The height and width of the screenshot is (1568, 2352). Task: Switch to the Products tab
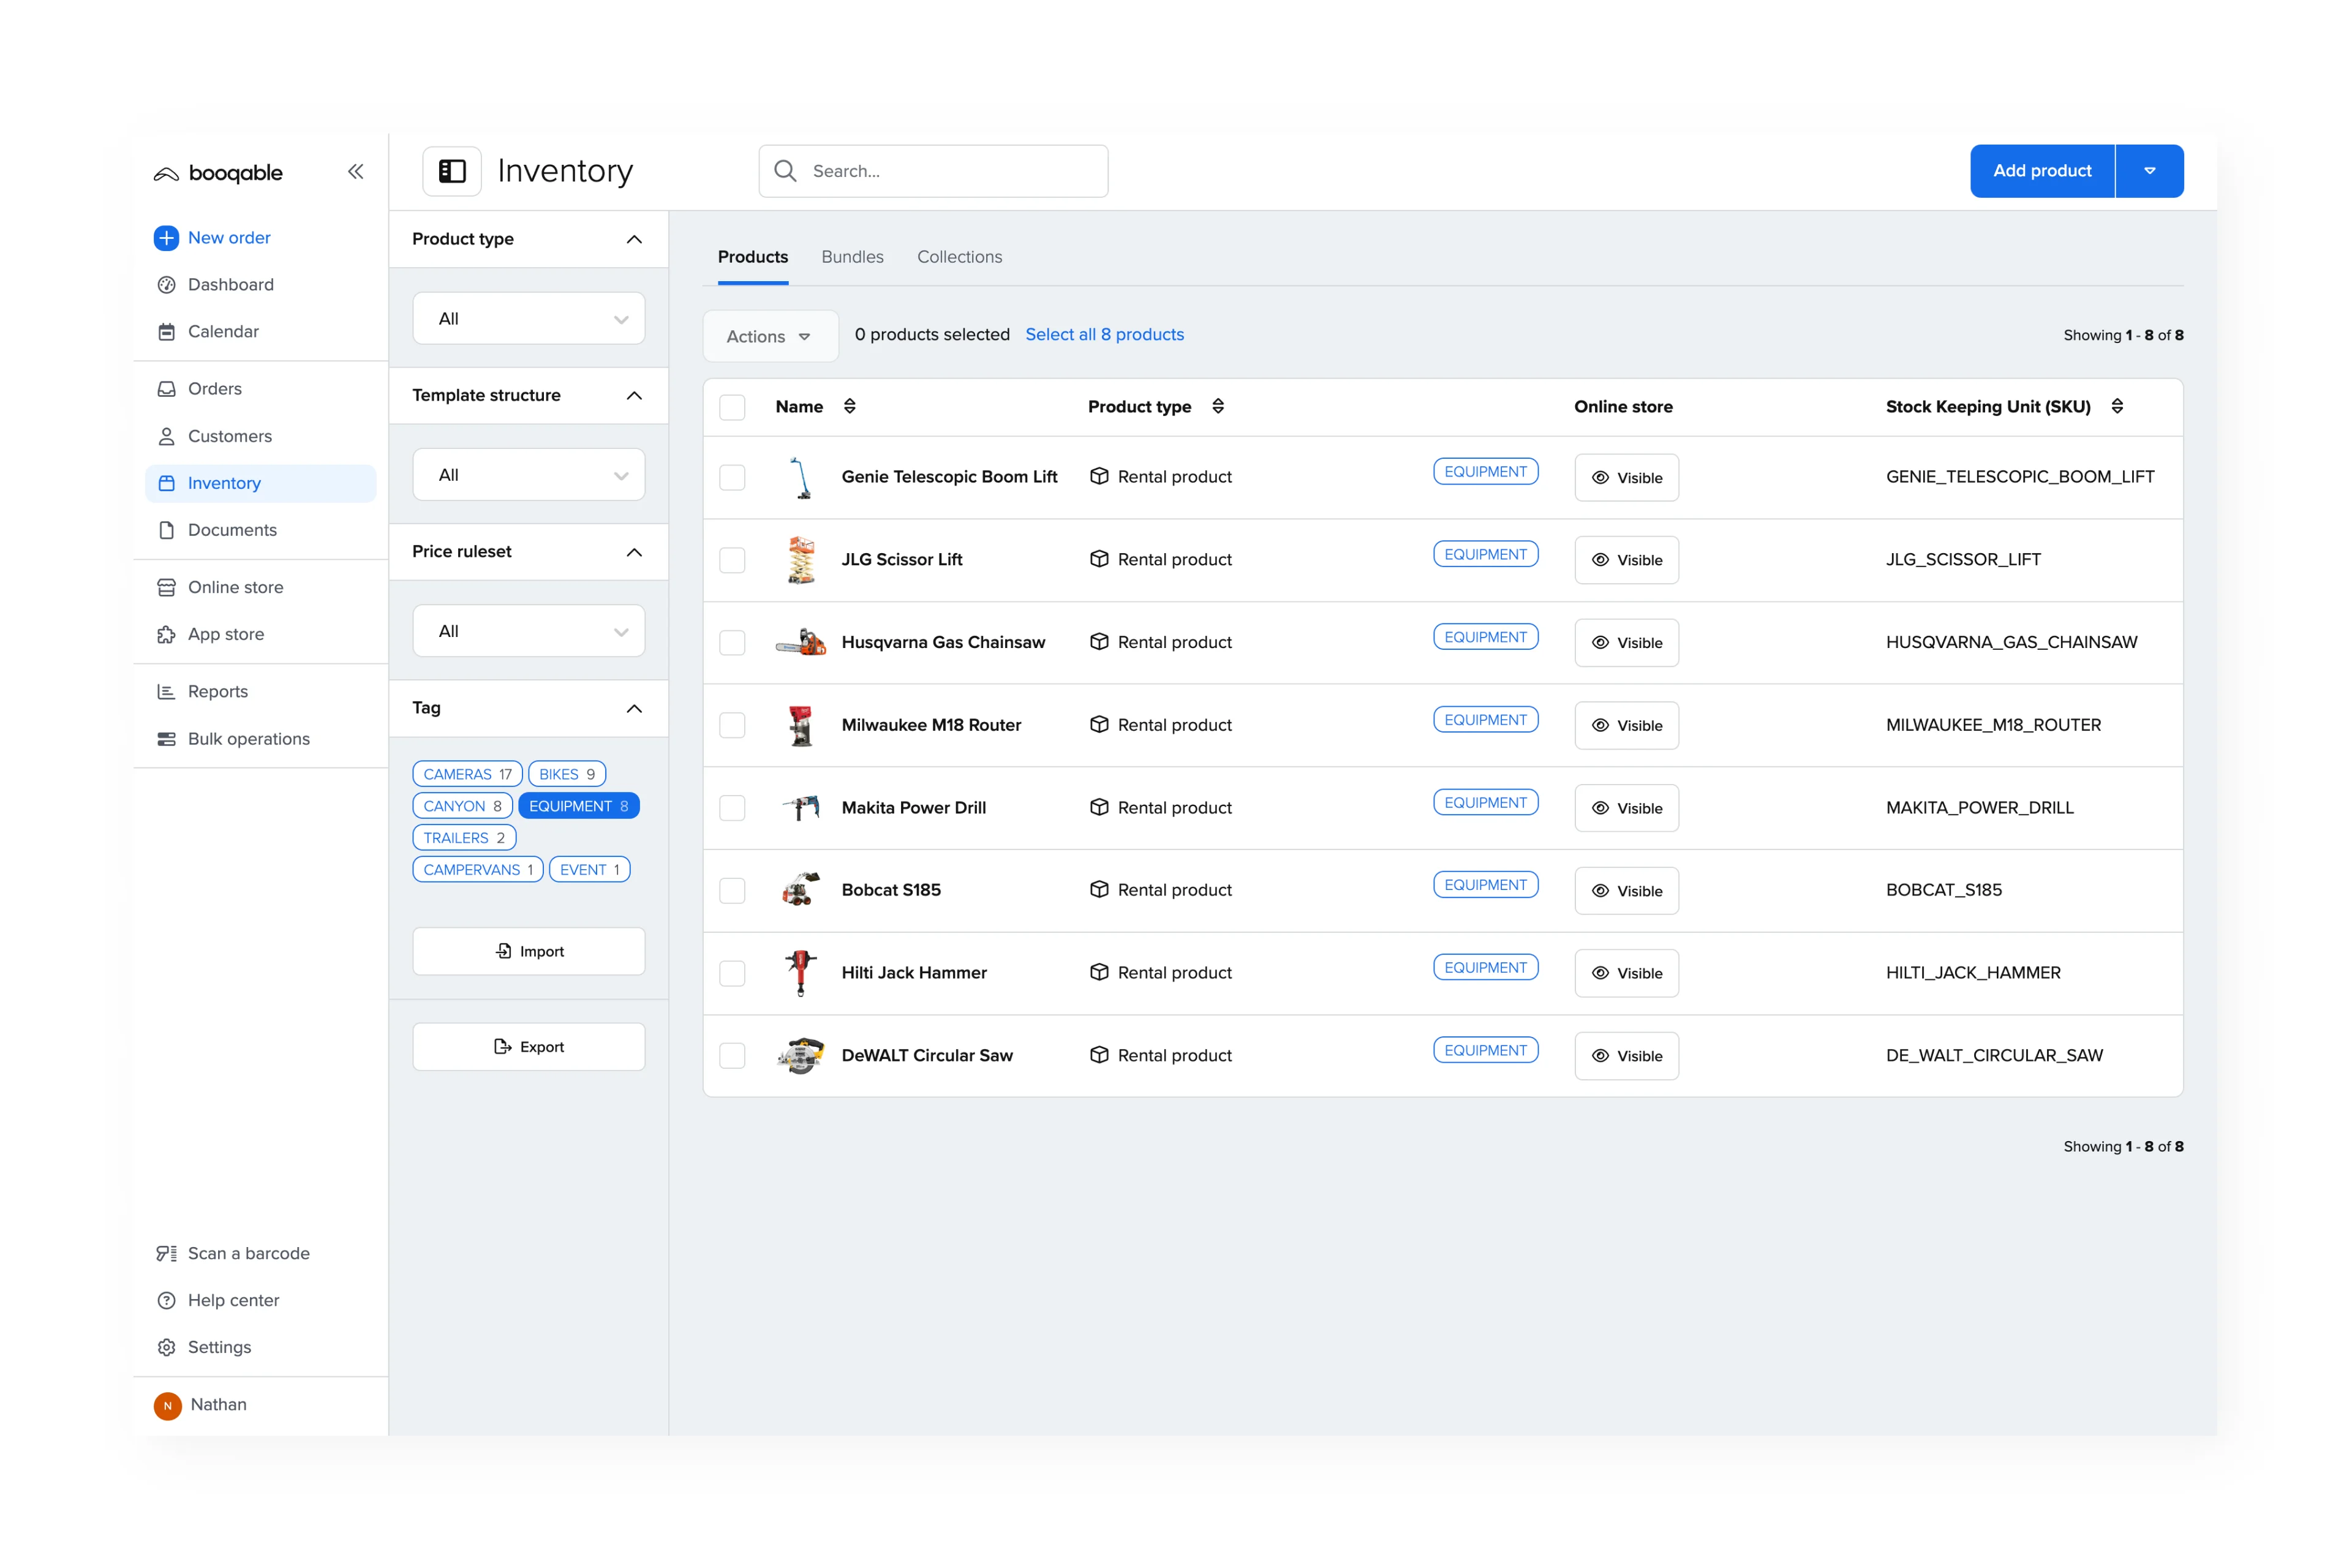(753, 257)
